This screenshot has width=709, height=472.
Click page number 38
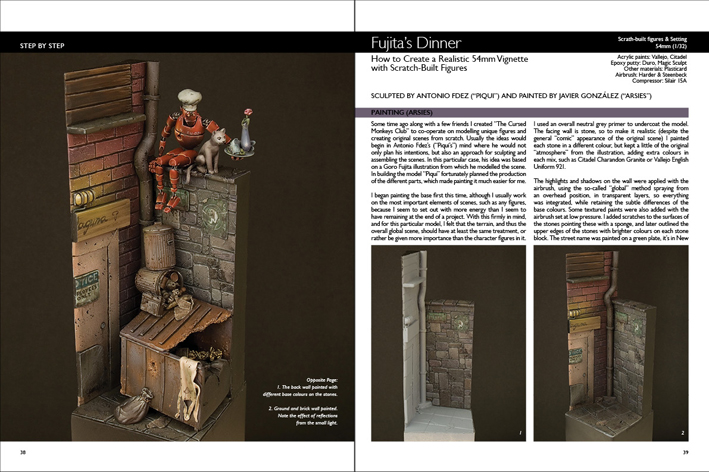point(23,452)
